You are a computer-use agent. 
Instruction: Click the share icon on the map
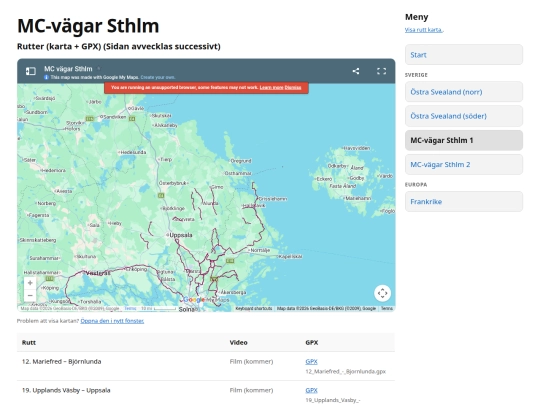[x=356, y=71]
